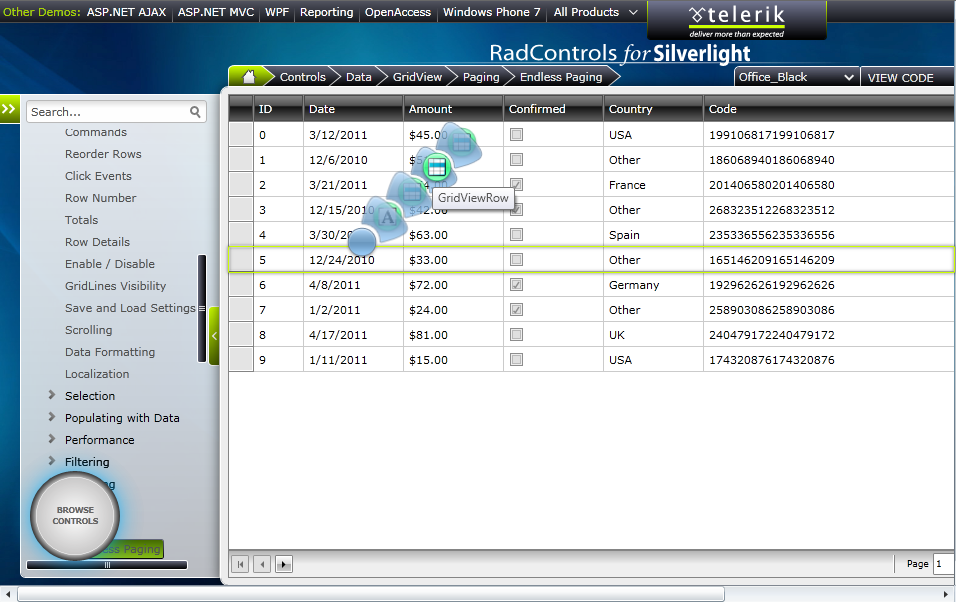The width and height of the screenshot is (956, 602).
Task: Toggle Confirmed checkbox for ID 9
Action: (516, 359)
